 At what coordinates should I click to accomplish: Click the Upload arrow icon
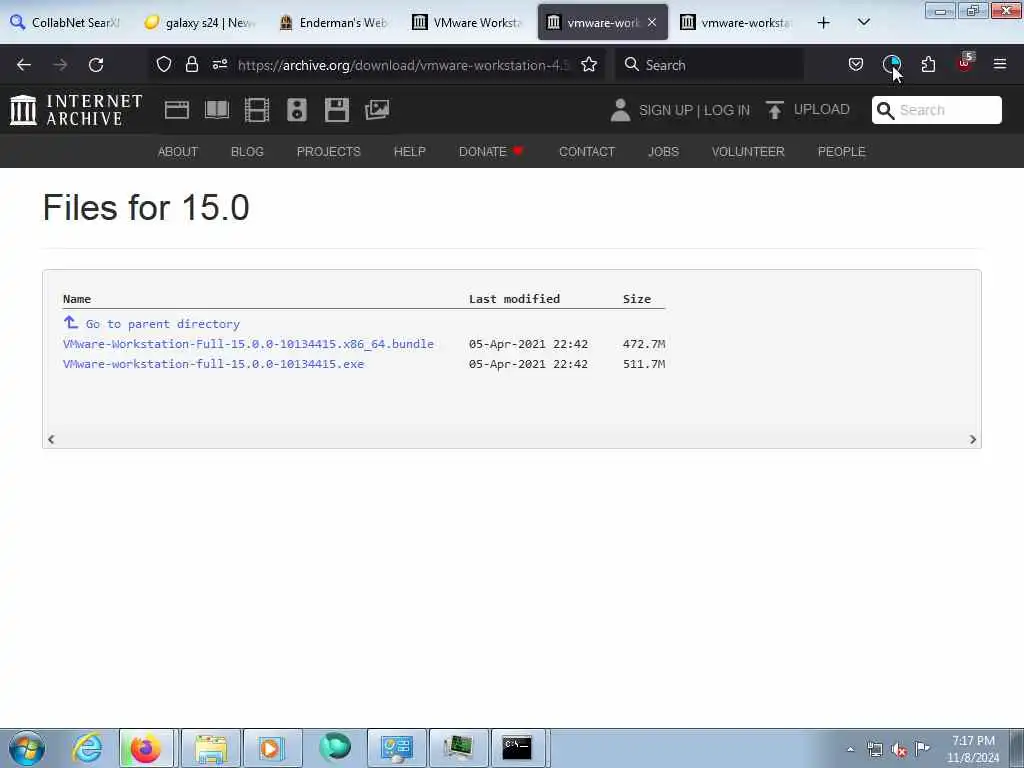point(775,110)
